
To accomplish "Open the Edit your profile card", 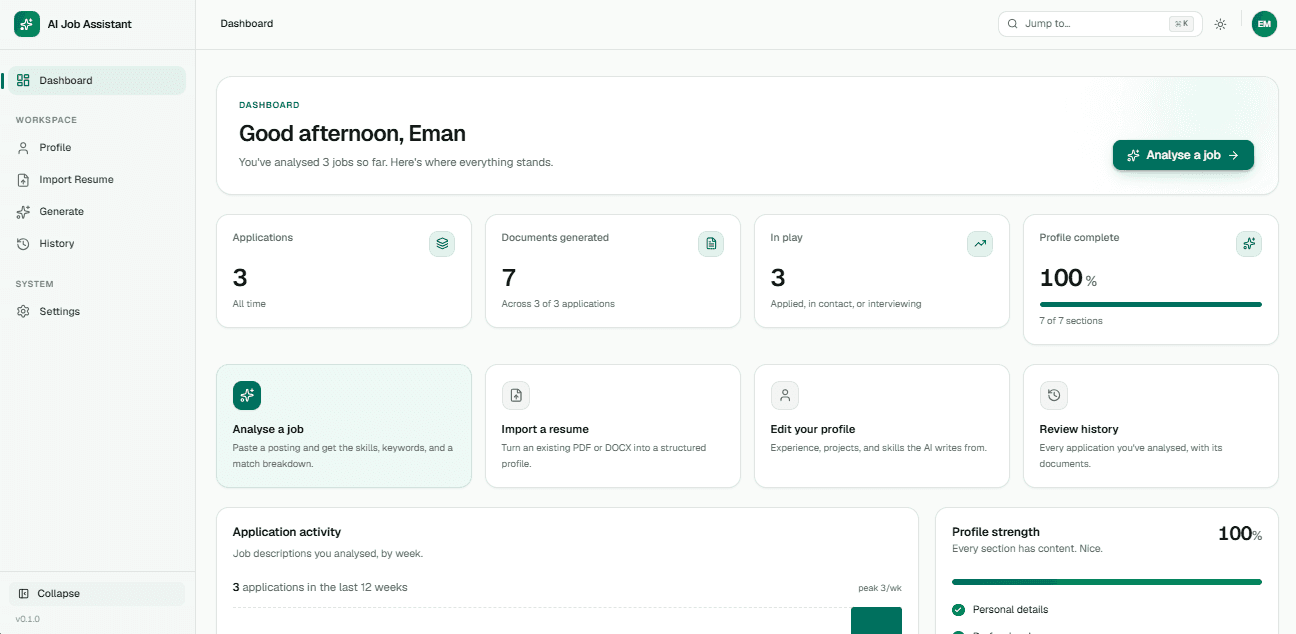I will (882, 426).
